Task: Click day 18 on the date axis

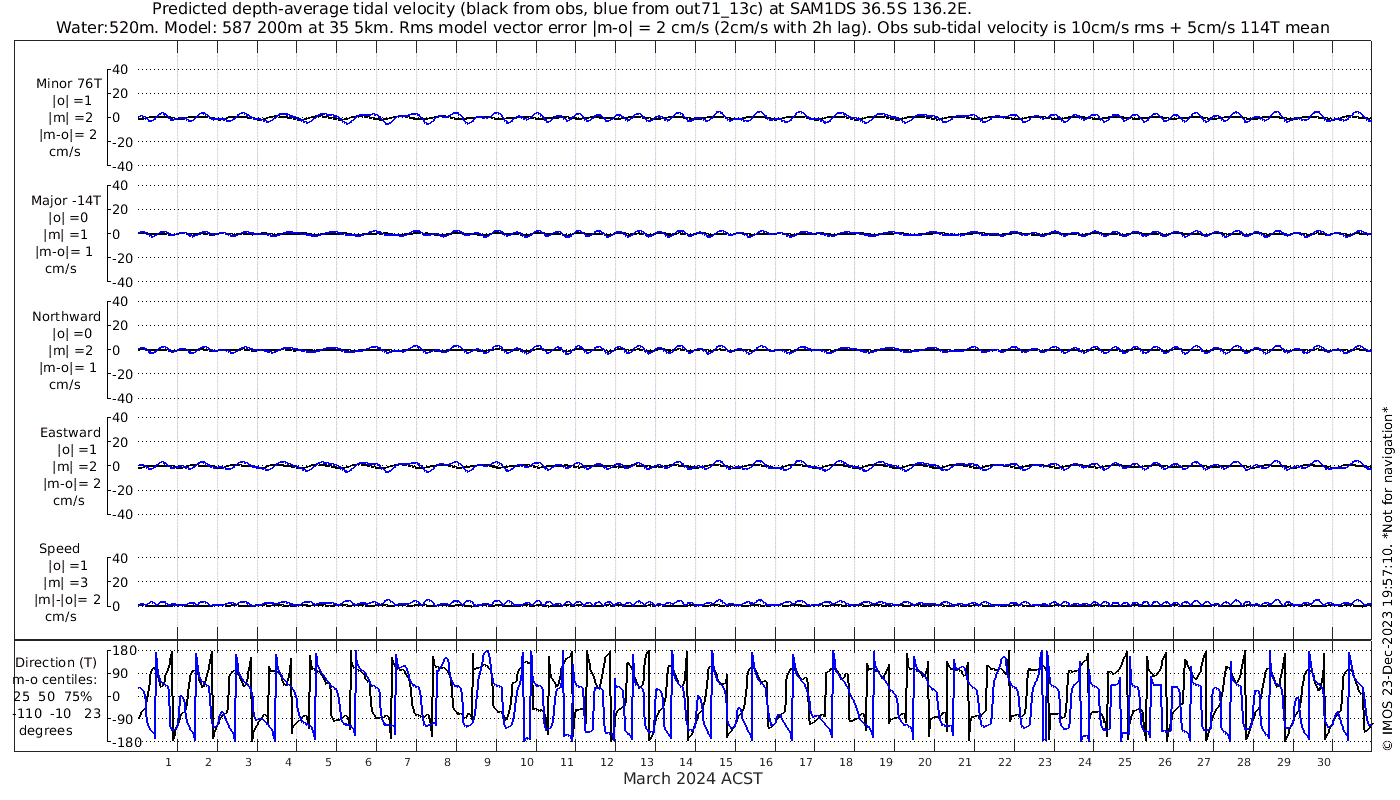Action: click(x=846, y=762)
